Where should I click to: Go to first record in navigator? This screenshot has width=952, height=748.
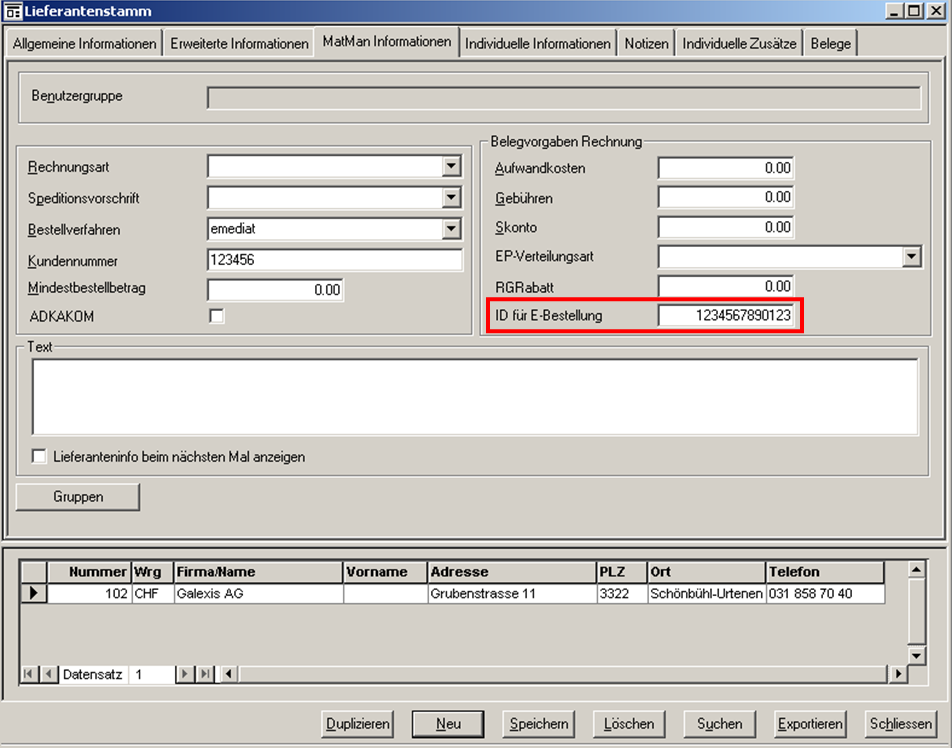pos(30,675)
